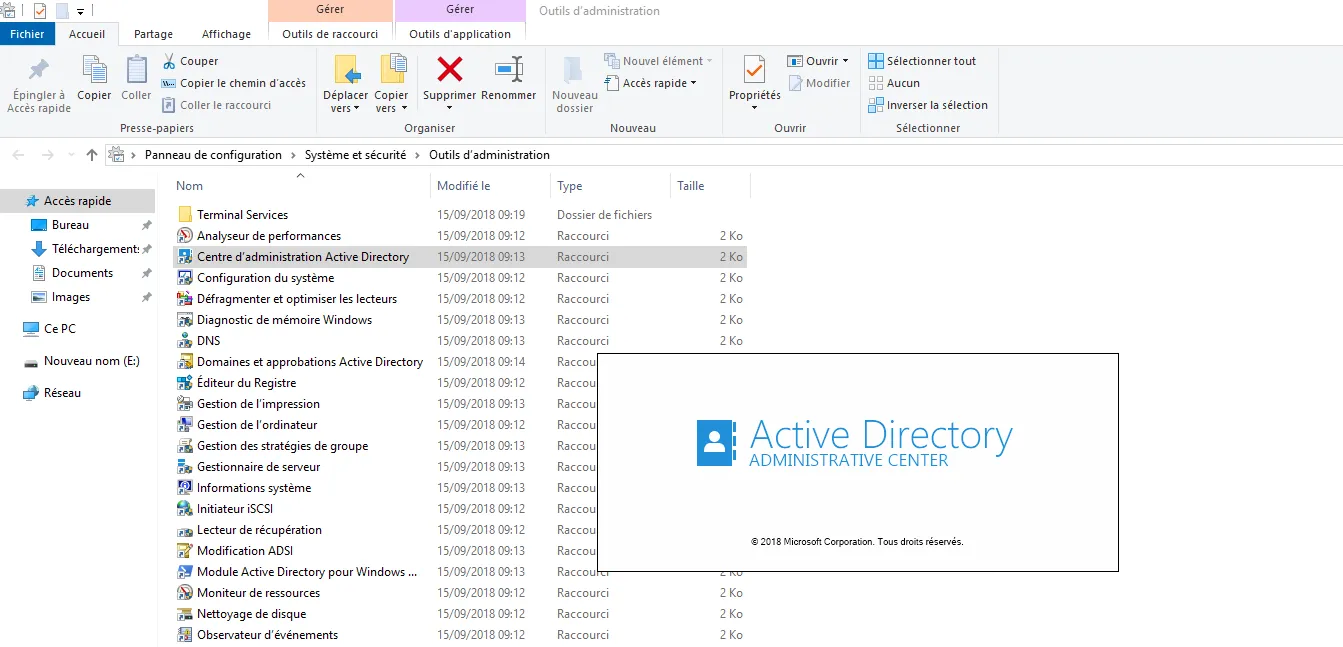The width and height of the screenshot is (1343, 647).
Task: Click the red Supprimer icon
Action: click(450, 69)
